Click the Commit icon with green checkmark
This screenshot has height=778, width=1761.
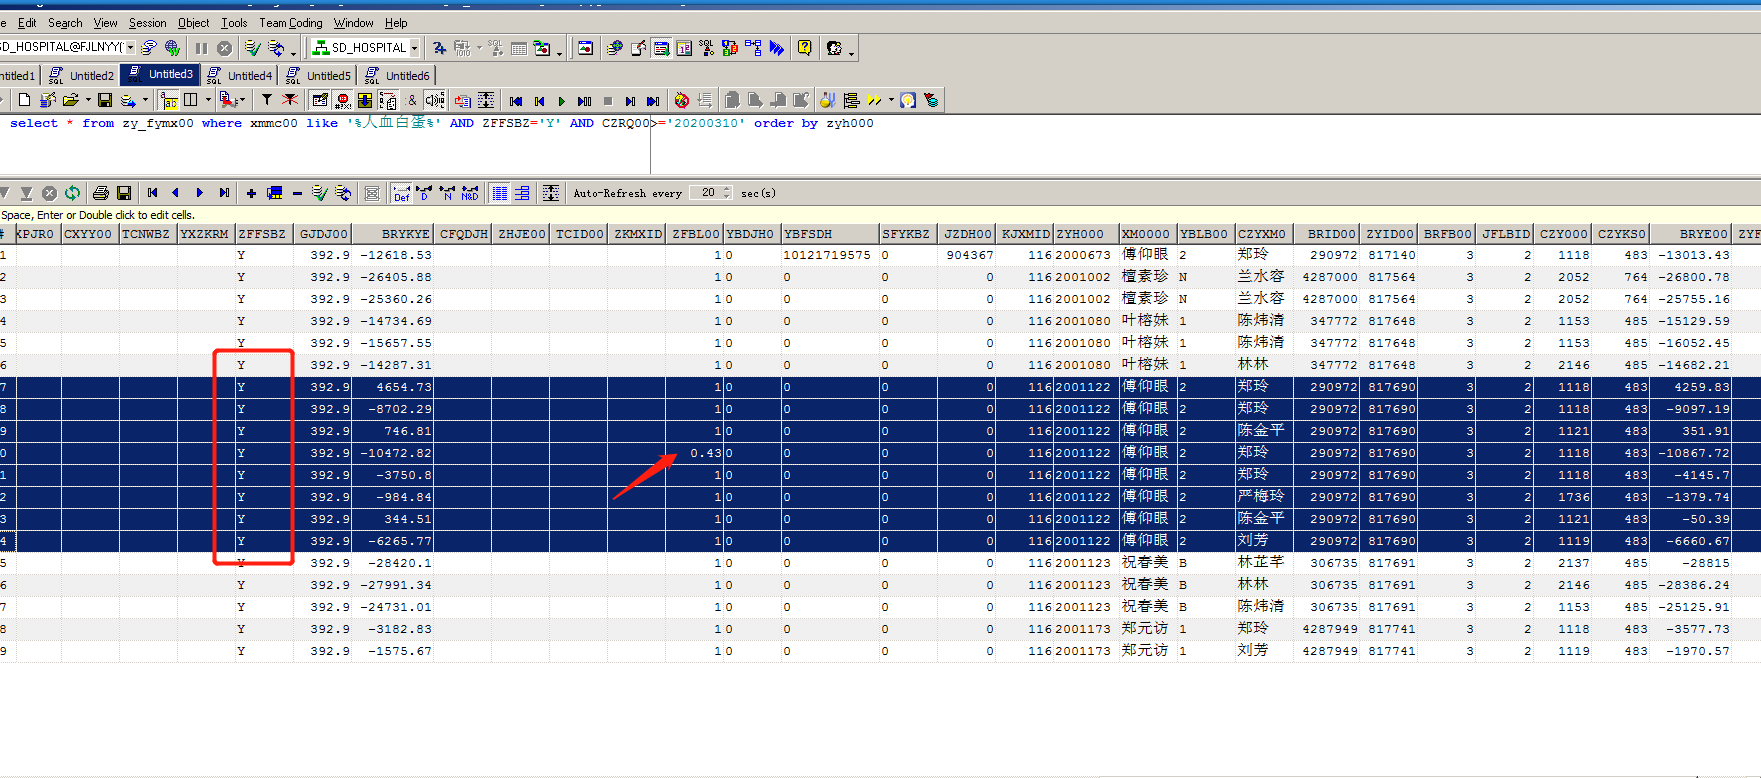(253, 48)
